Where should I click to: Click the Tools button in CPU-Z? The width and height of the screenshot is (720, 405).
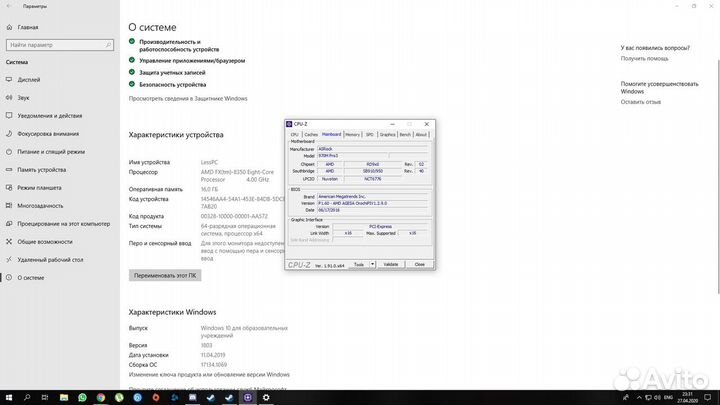click(359, 264)
